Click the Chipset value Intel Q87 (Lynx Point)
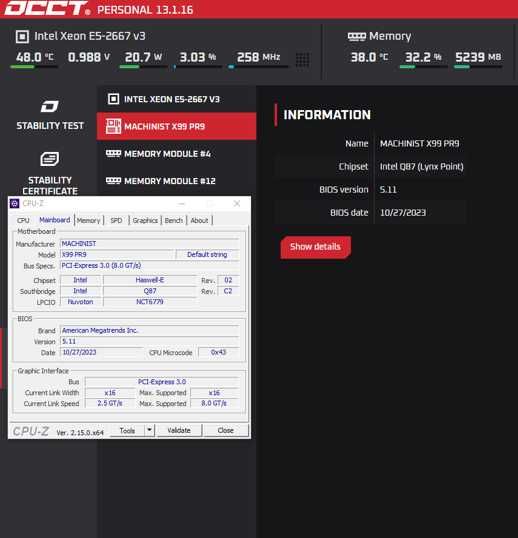The height and width of the screenshot is (538, 518). [422, 167]
